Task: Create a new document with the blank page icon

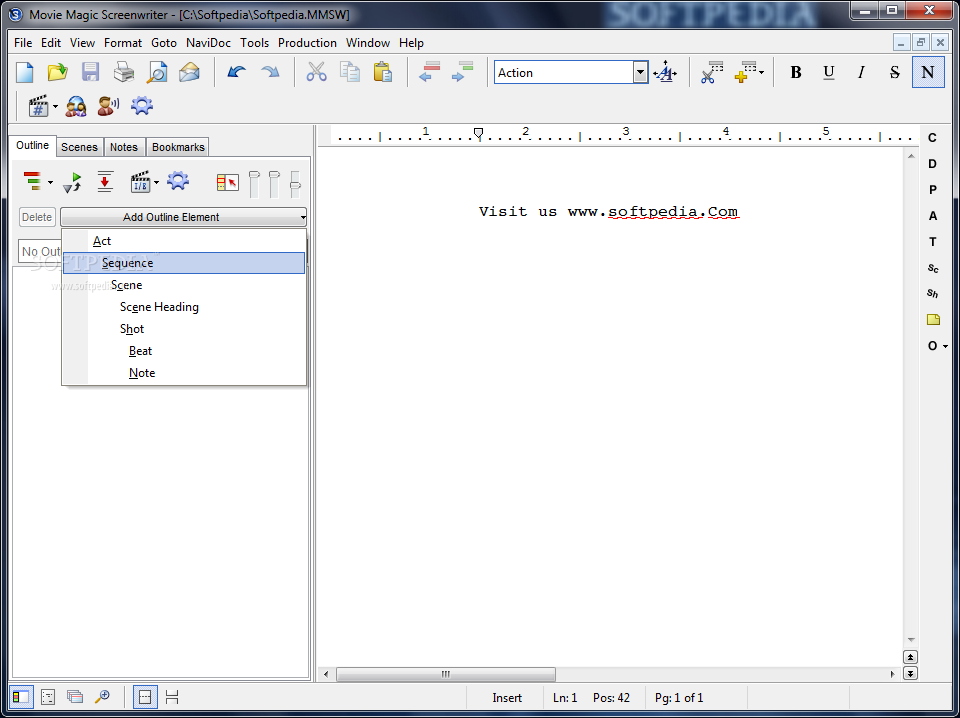Action: [x=24, y=72]
